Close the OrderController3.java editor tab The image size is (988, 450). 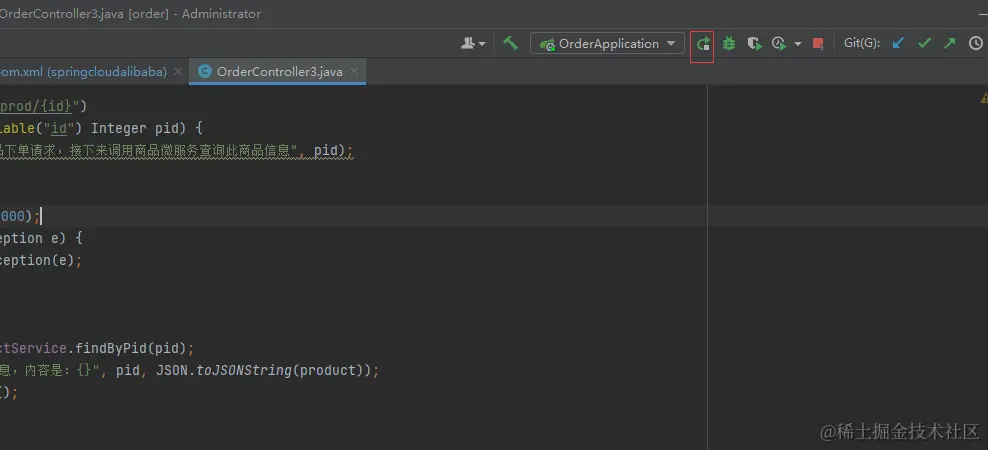coord(354,71)
